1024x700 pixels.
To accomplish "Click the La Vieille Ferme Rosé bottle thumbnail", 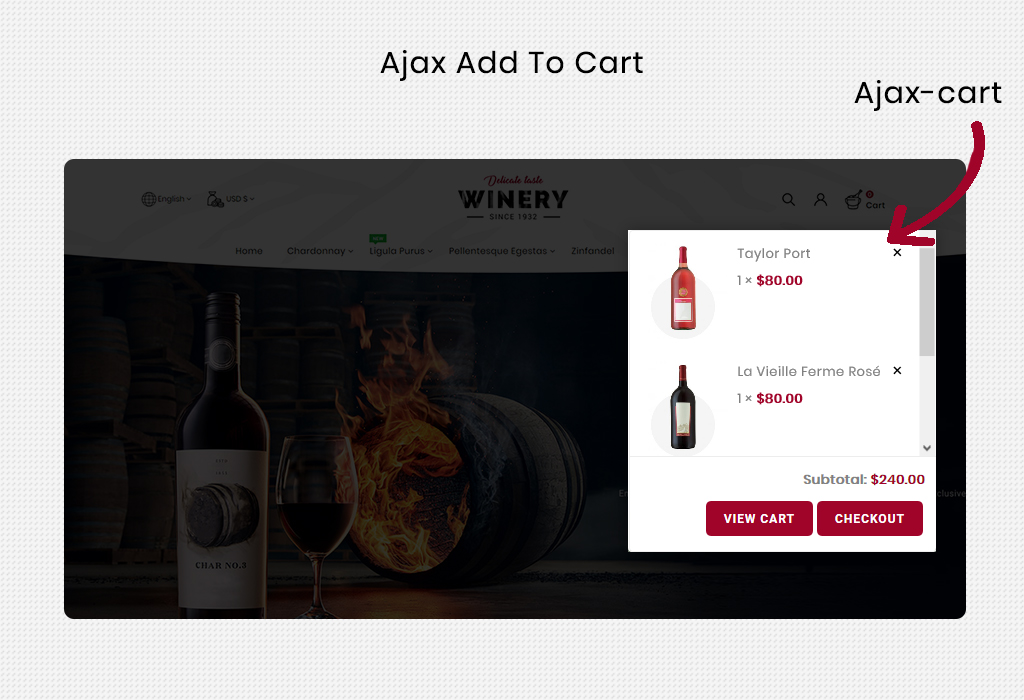I will point(683,407).
